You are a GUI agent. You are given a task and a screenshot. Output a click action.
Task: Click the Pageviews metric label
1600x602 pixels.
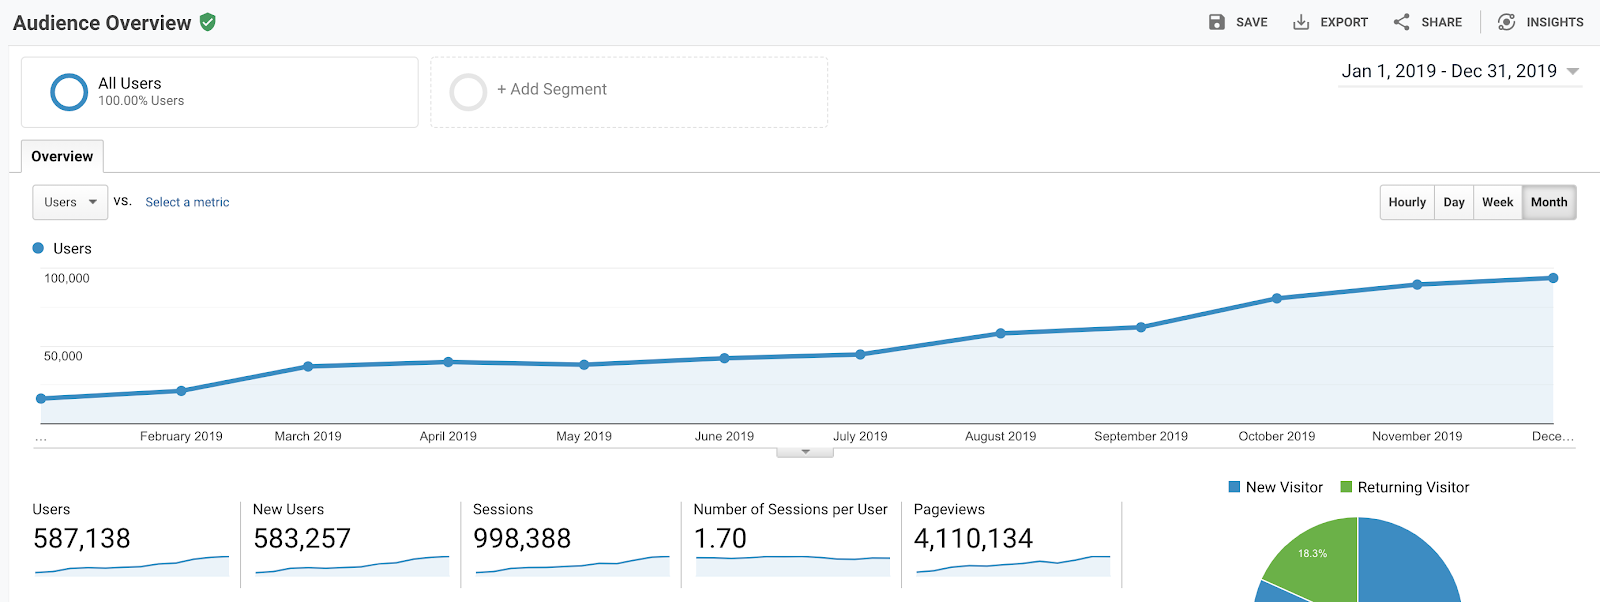coord(949,509)
